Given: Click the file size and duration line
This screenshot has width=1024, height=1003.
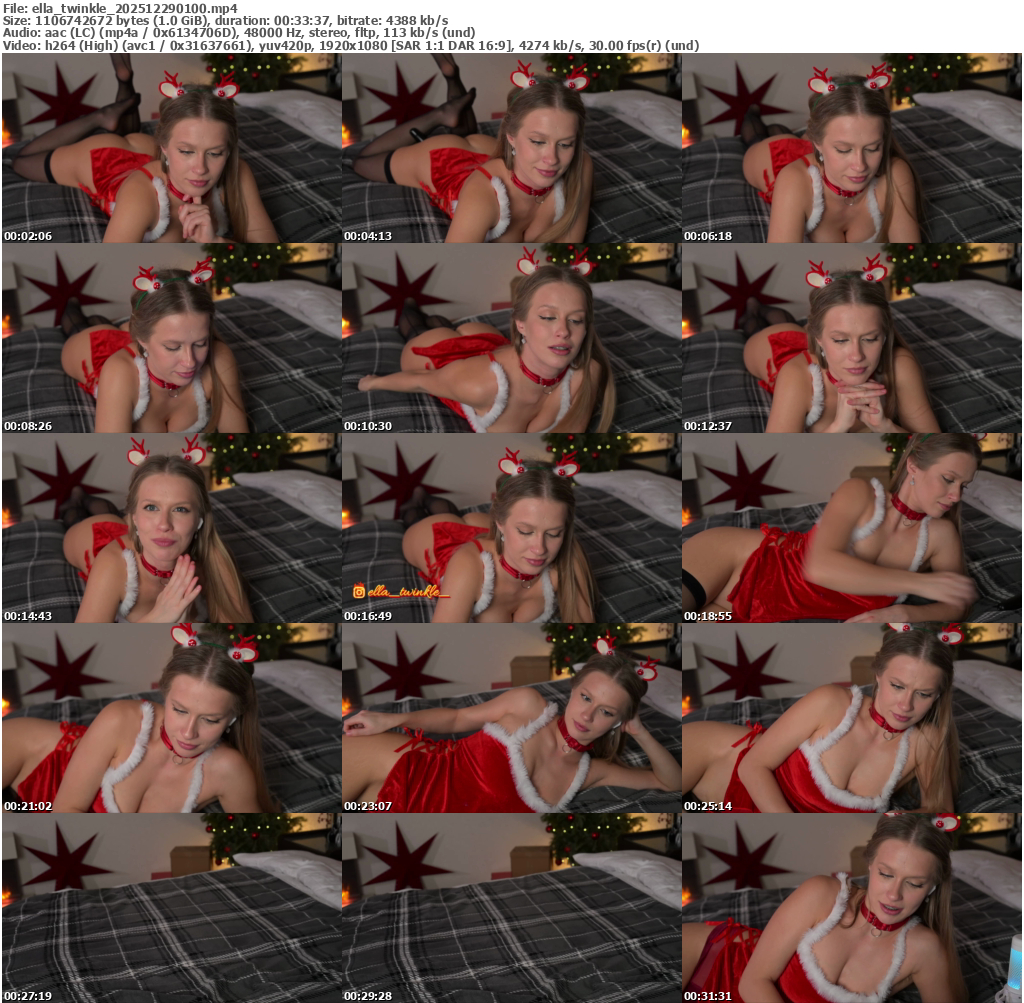Looking at the screenshot, I should [225, 20].
